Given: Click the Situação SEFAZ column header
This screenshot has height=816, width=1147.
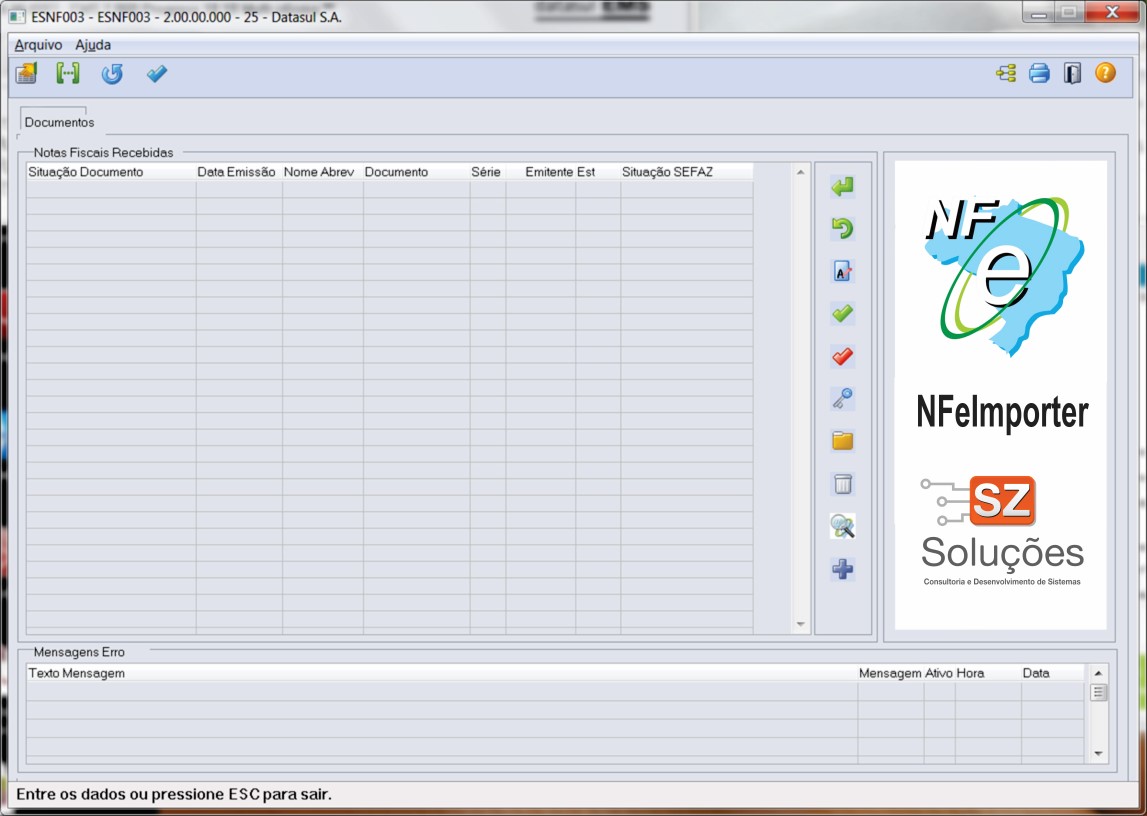Looking at the screenshot, I should [x=687, y=172].
